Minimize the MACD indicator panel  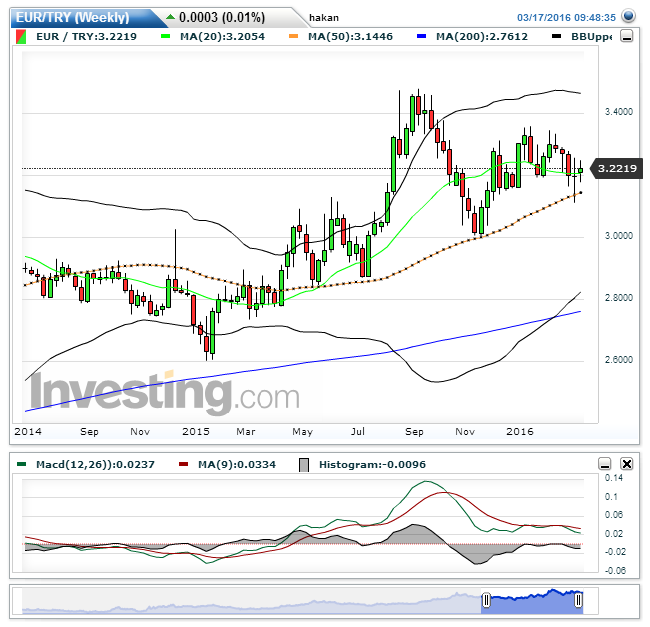click(x=605, y=464)
